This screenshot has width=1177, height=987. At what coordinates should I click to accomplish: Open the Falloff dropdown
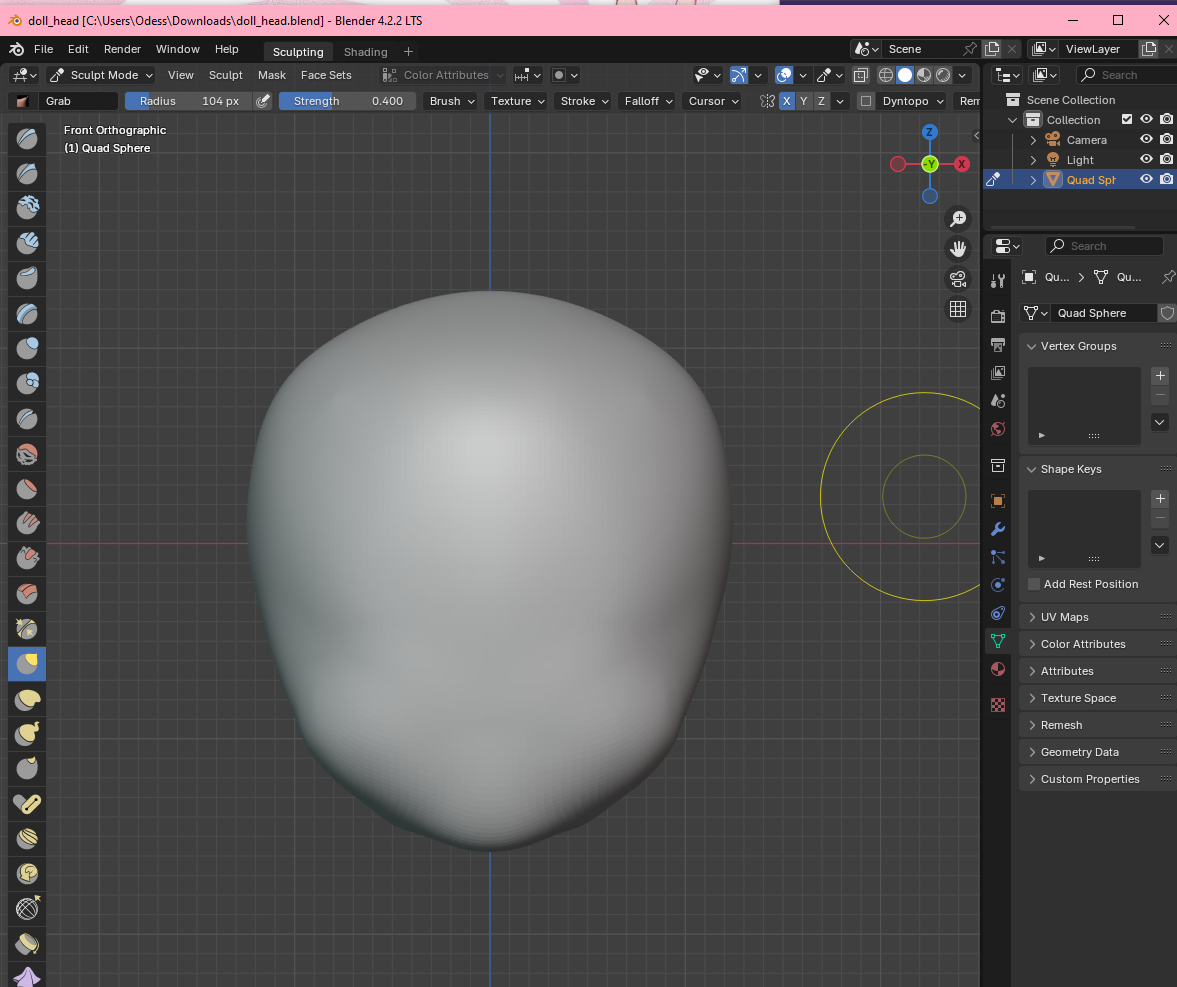[x=647, y=101]
